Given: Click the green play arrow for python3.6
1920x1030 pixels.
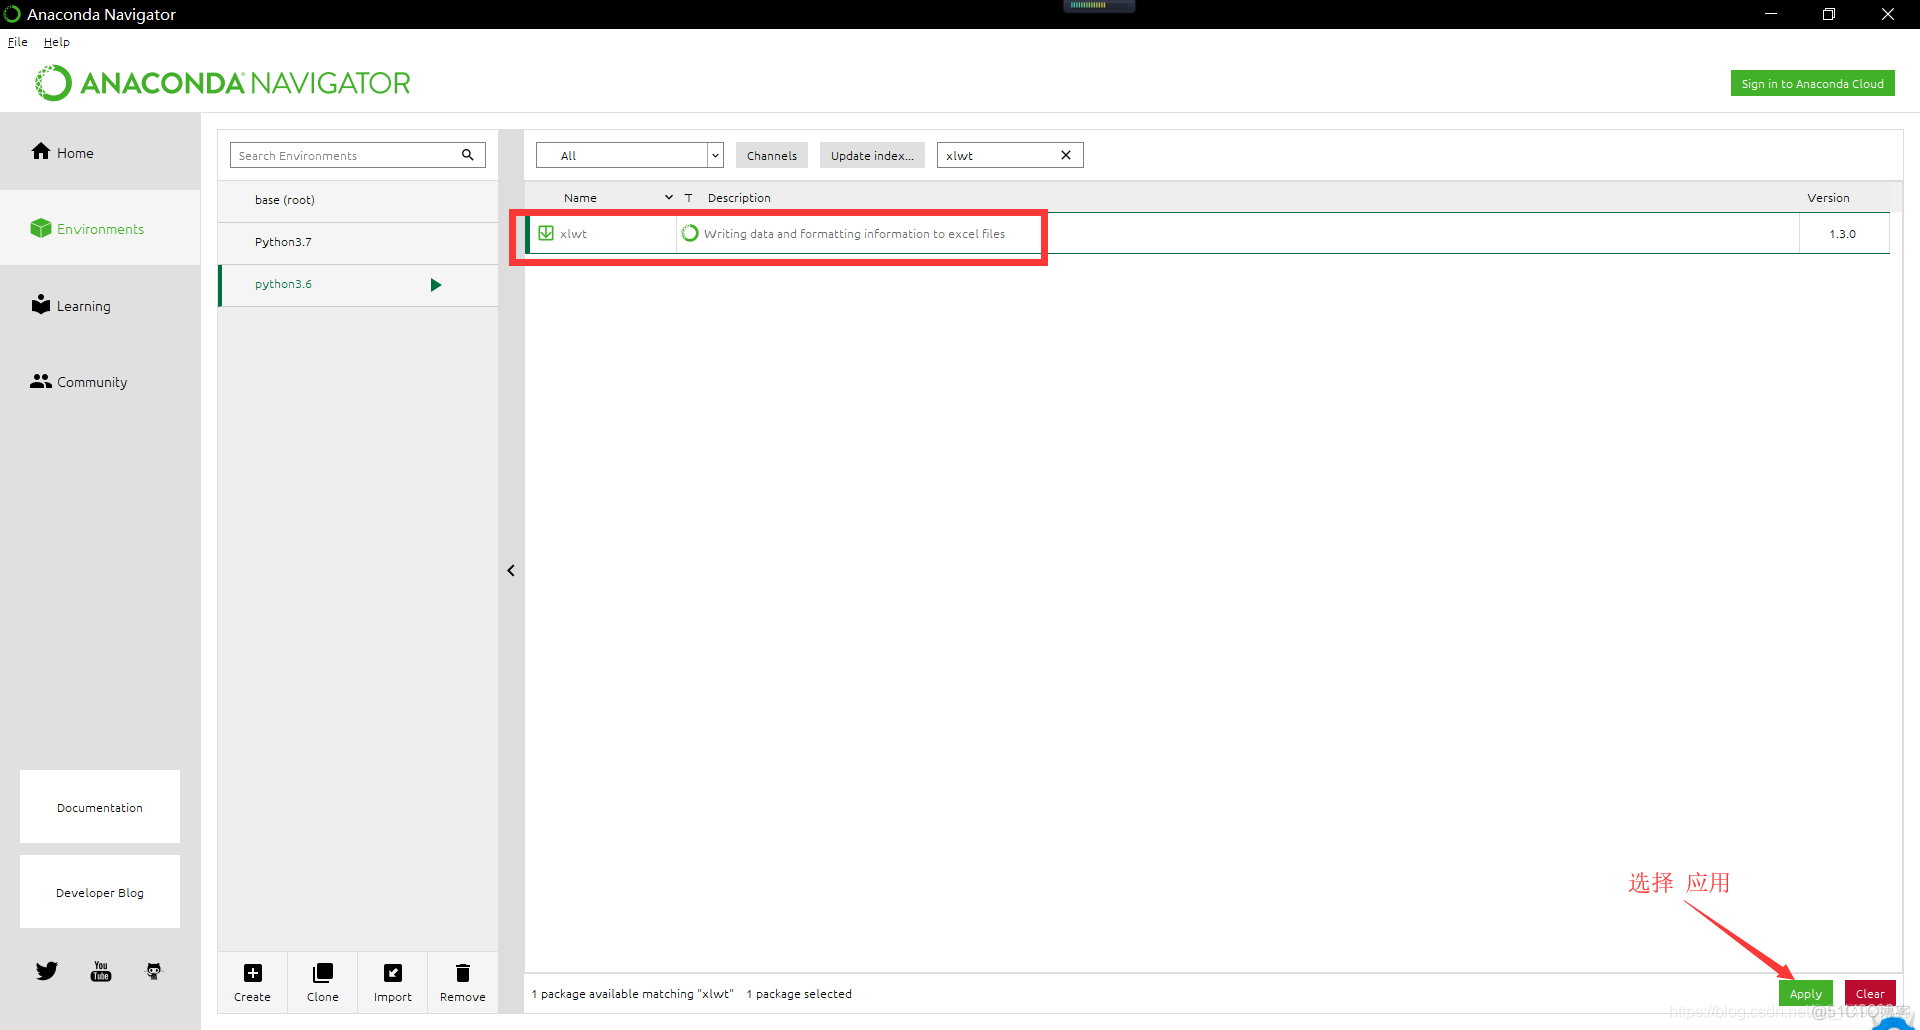Looking at the screenshot, I should click(436, 285).
